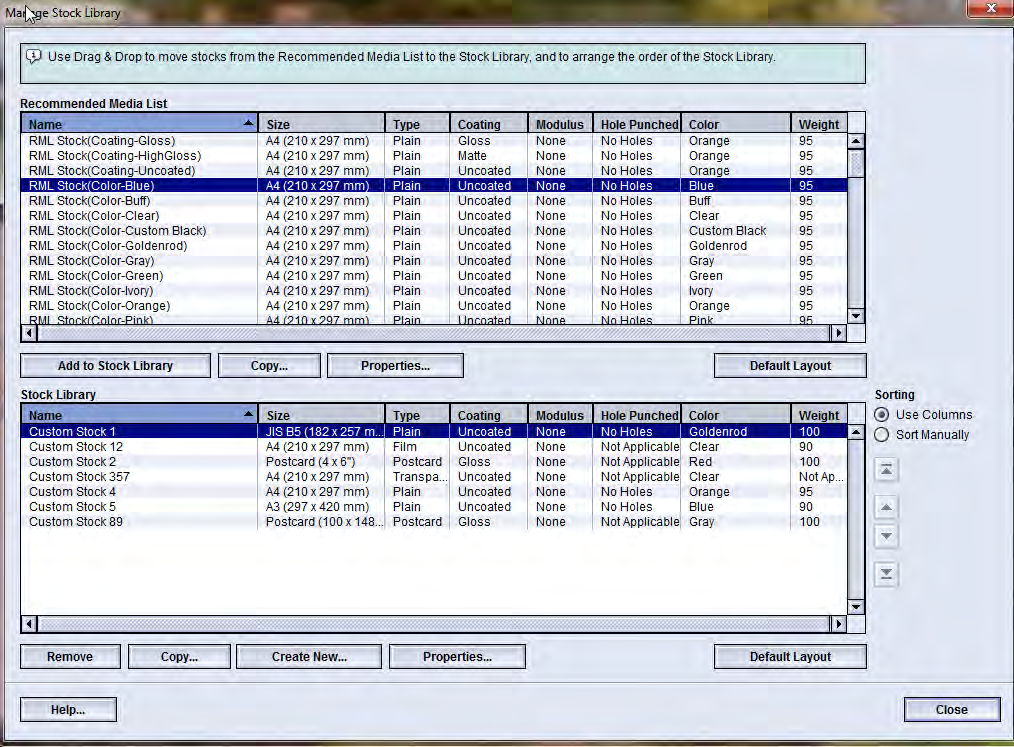Close the Manage Stock Library window
This screenshot has height=747, width=1014.
tap(991, 8)
